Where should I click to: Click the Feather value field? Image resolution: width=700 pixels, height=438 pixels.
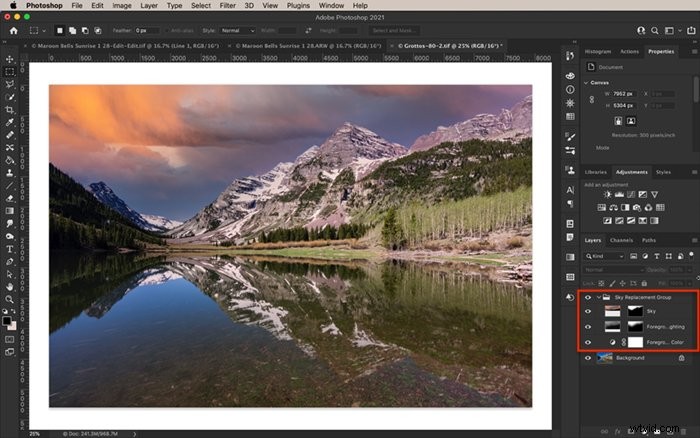147,30
